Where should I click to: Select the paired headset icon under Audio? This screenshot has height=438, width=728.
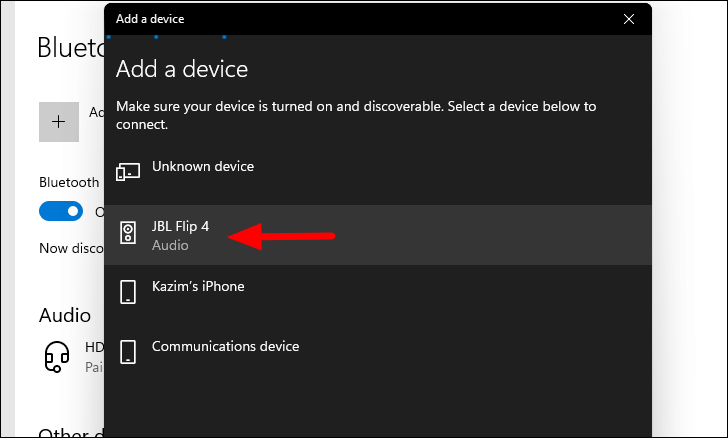[57, 357]
